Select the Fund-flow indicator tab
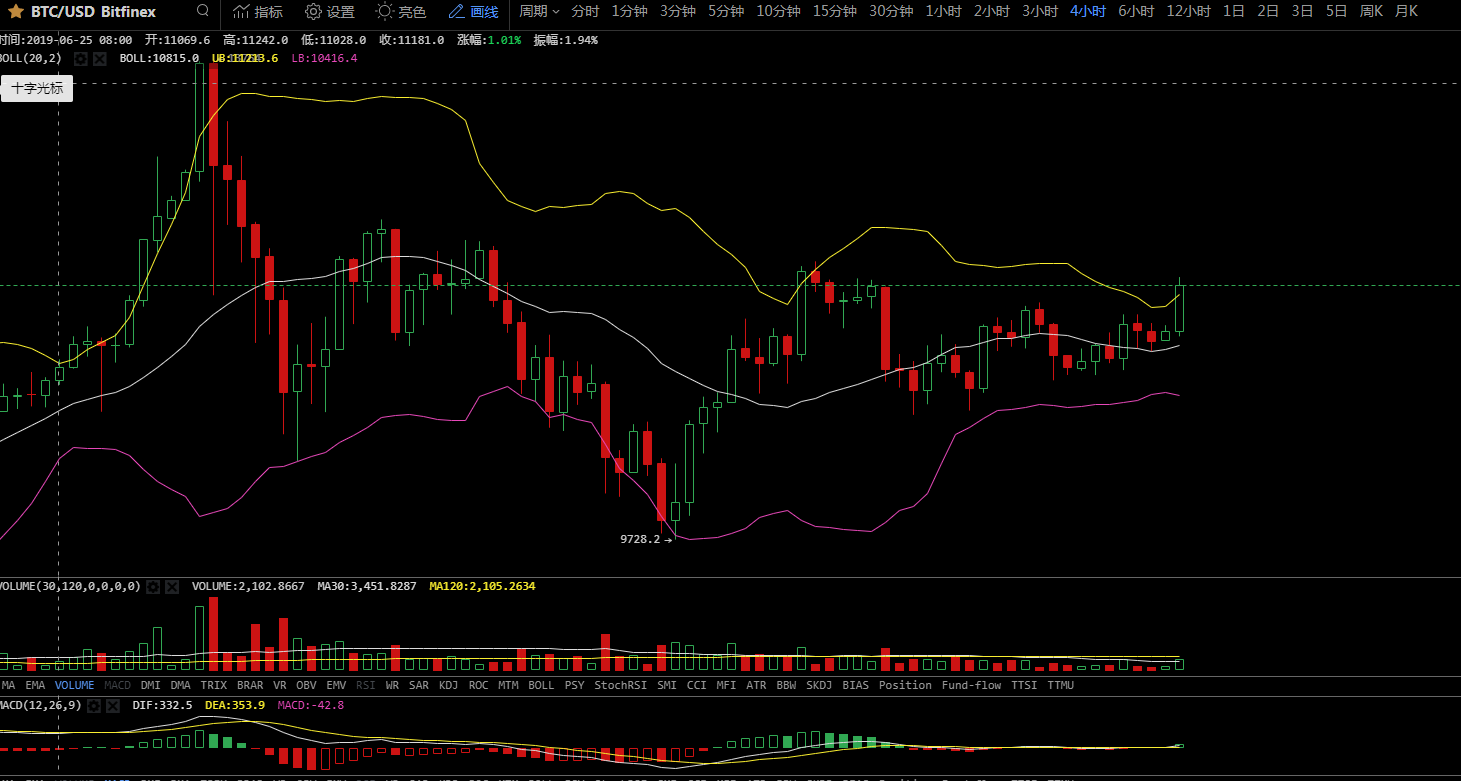 click(x=972, y=686)
